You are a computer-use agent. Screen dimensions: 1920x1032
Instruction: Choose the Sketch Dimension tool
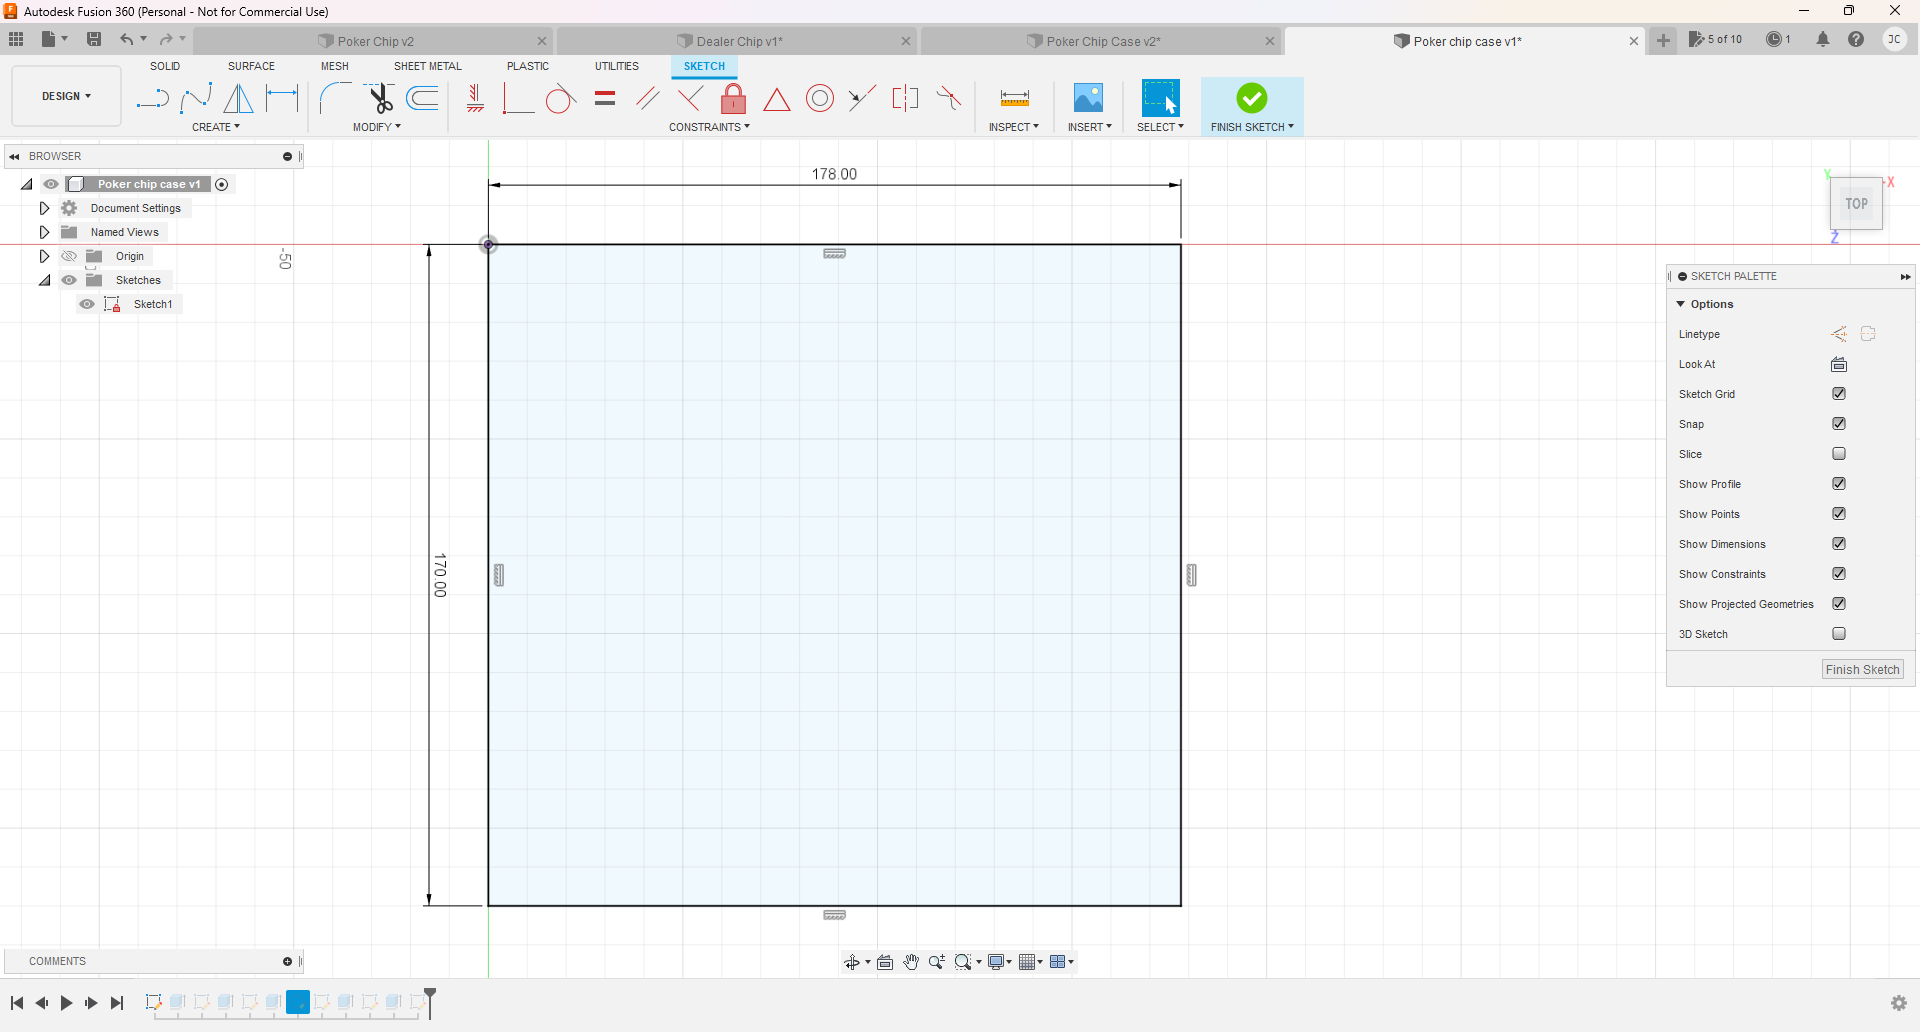pos(283,98)
